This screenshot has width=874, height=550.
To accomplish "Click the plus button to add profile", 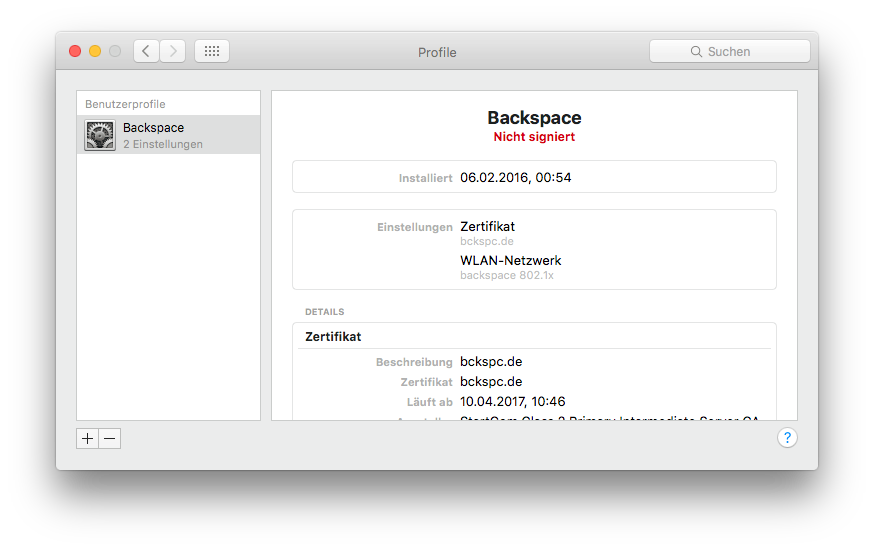I will [88, 438].
